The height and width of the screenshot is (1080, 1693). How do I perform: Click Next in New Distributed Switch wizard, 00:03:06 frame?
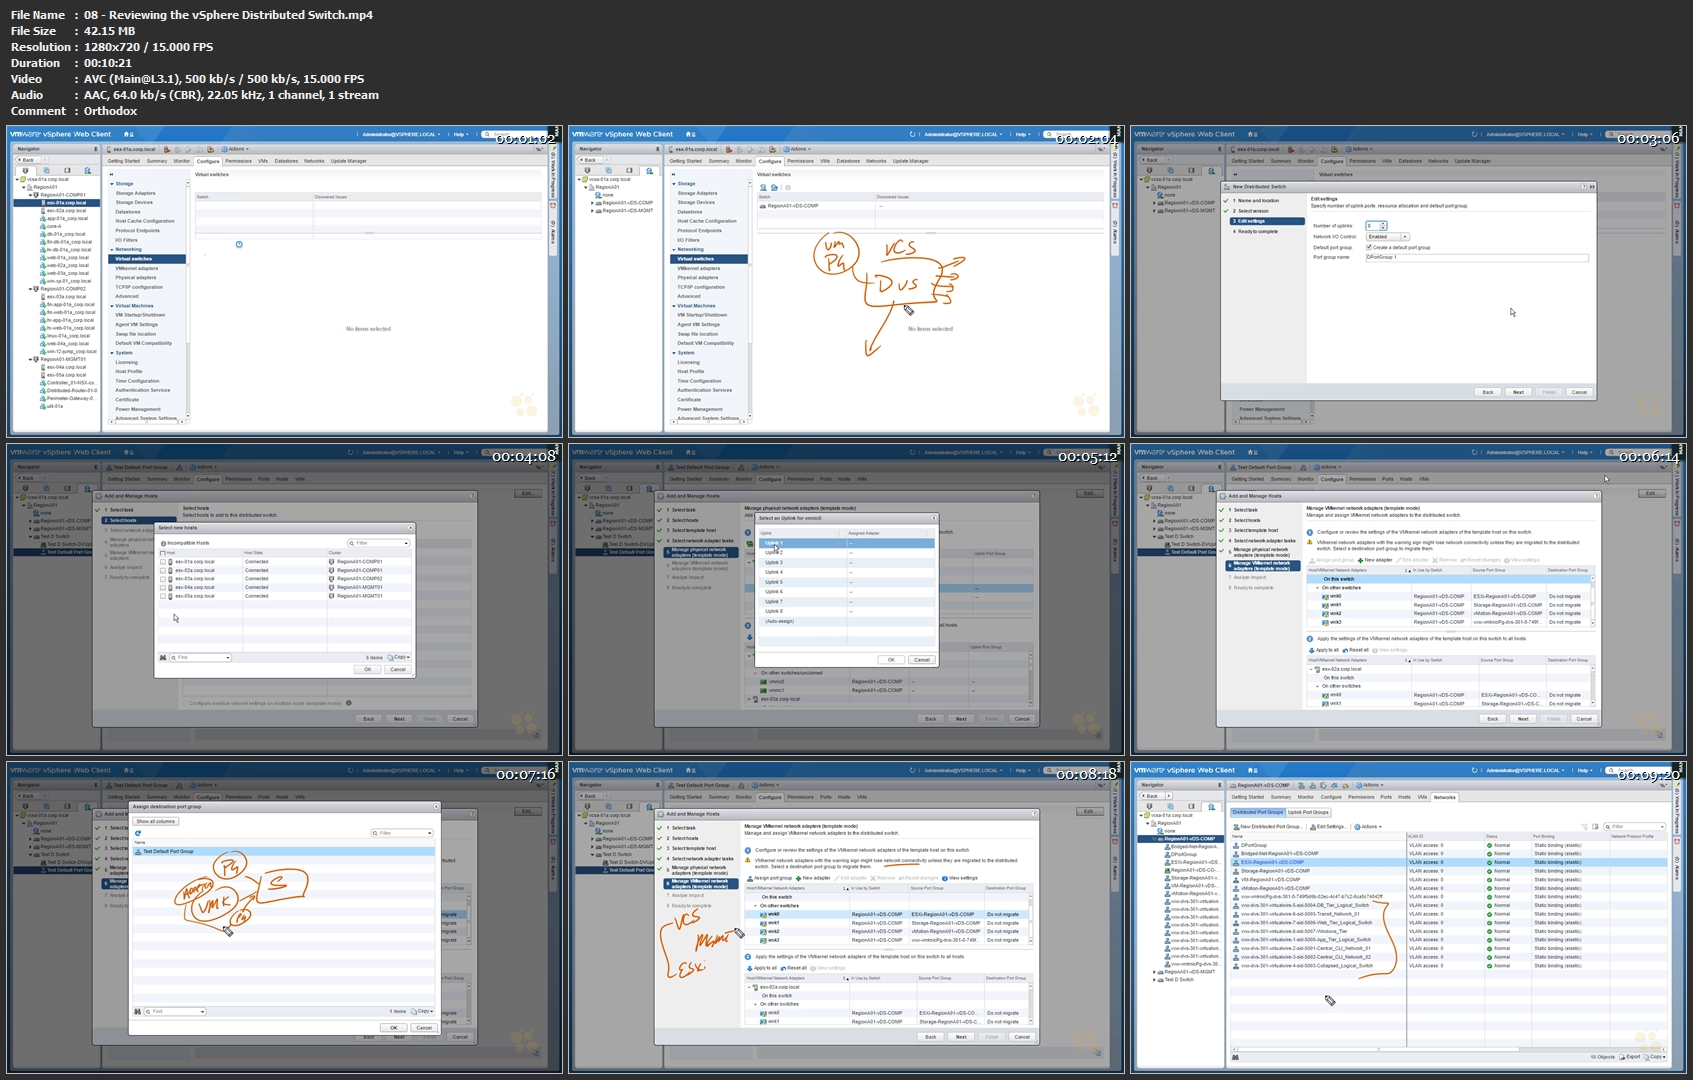point(1518,392)
